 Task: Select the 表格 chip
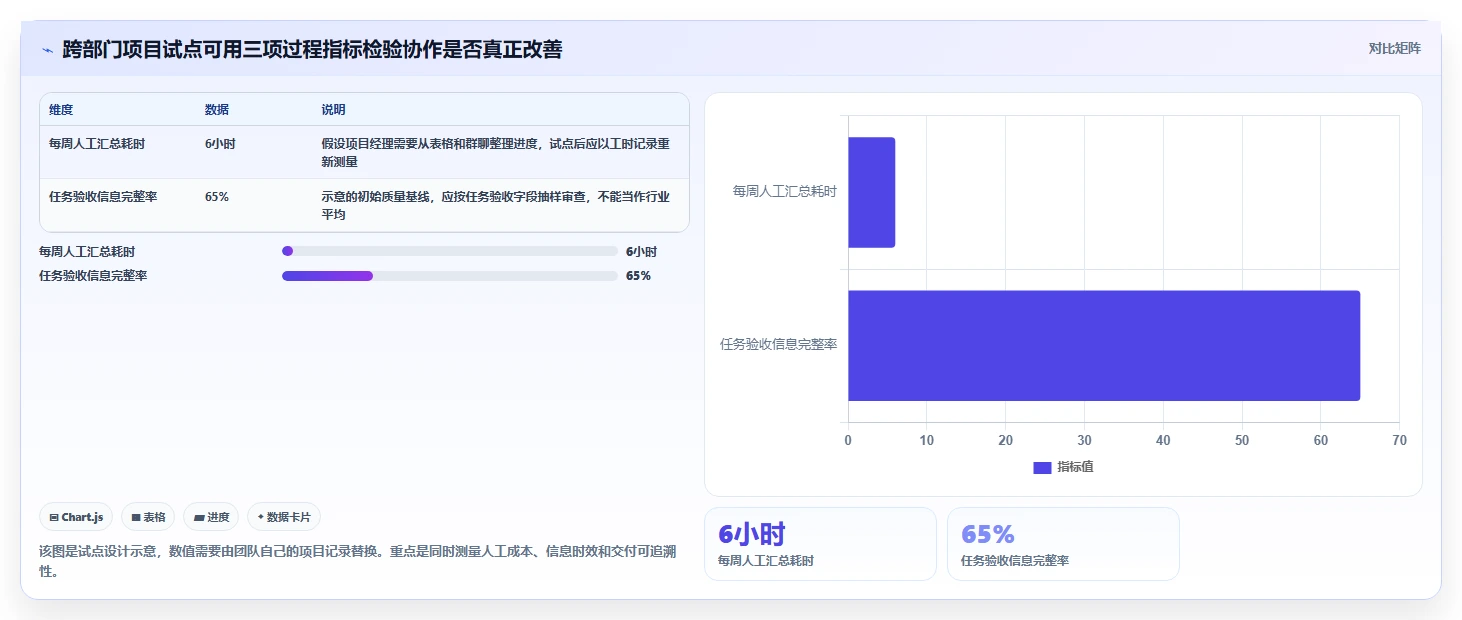tap(148, 517)
